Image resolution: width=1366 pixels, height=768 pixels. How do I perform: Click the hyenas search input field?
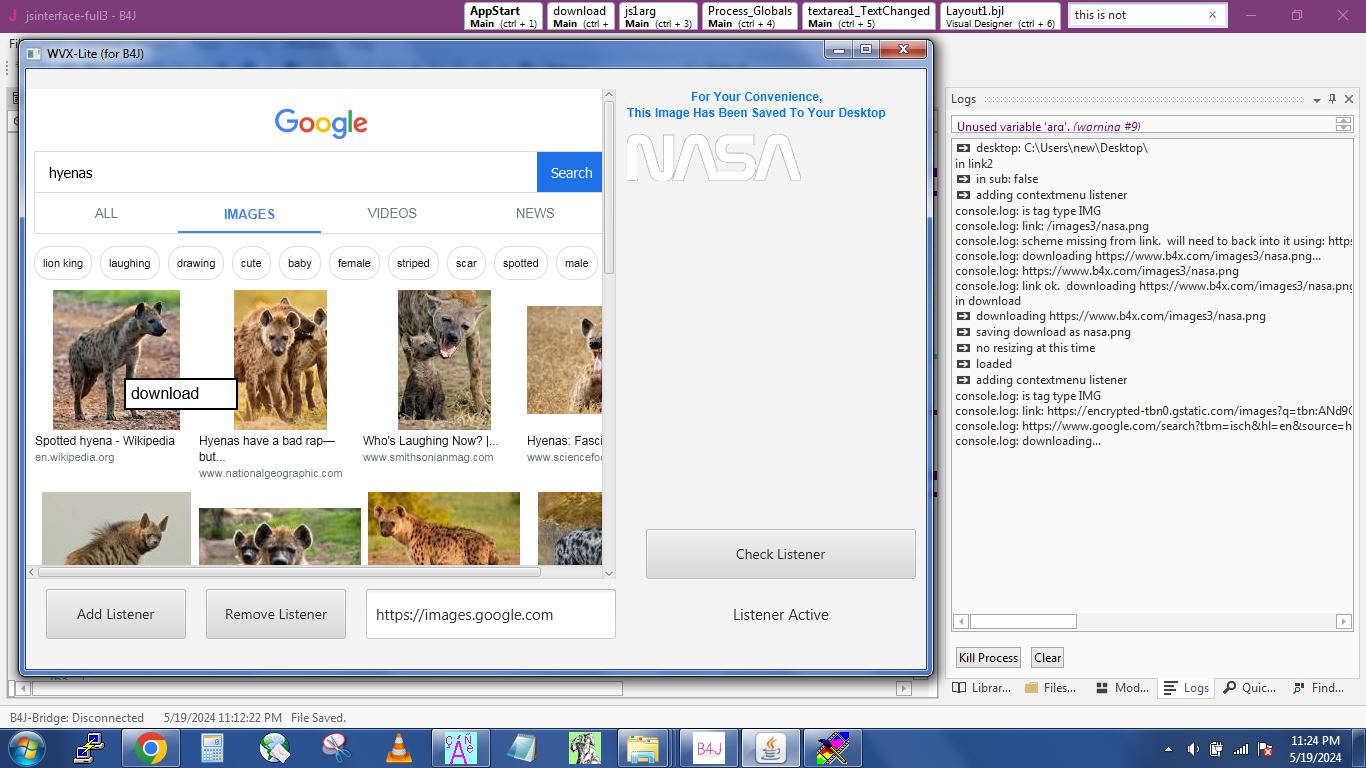[286, 172]
